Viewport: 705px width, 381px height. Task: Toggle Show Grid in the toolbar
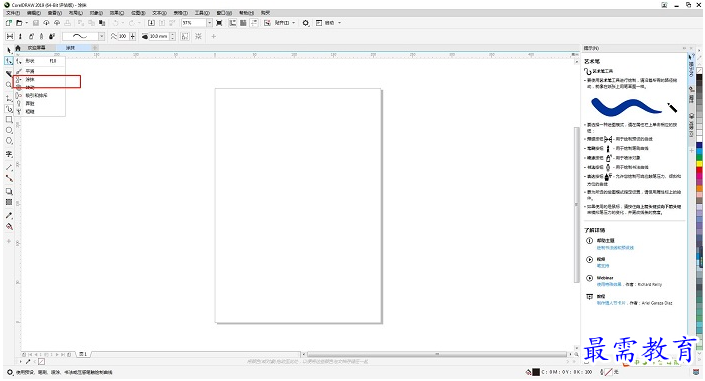243,22
